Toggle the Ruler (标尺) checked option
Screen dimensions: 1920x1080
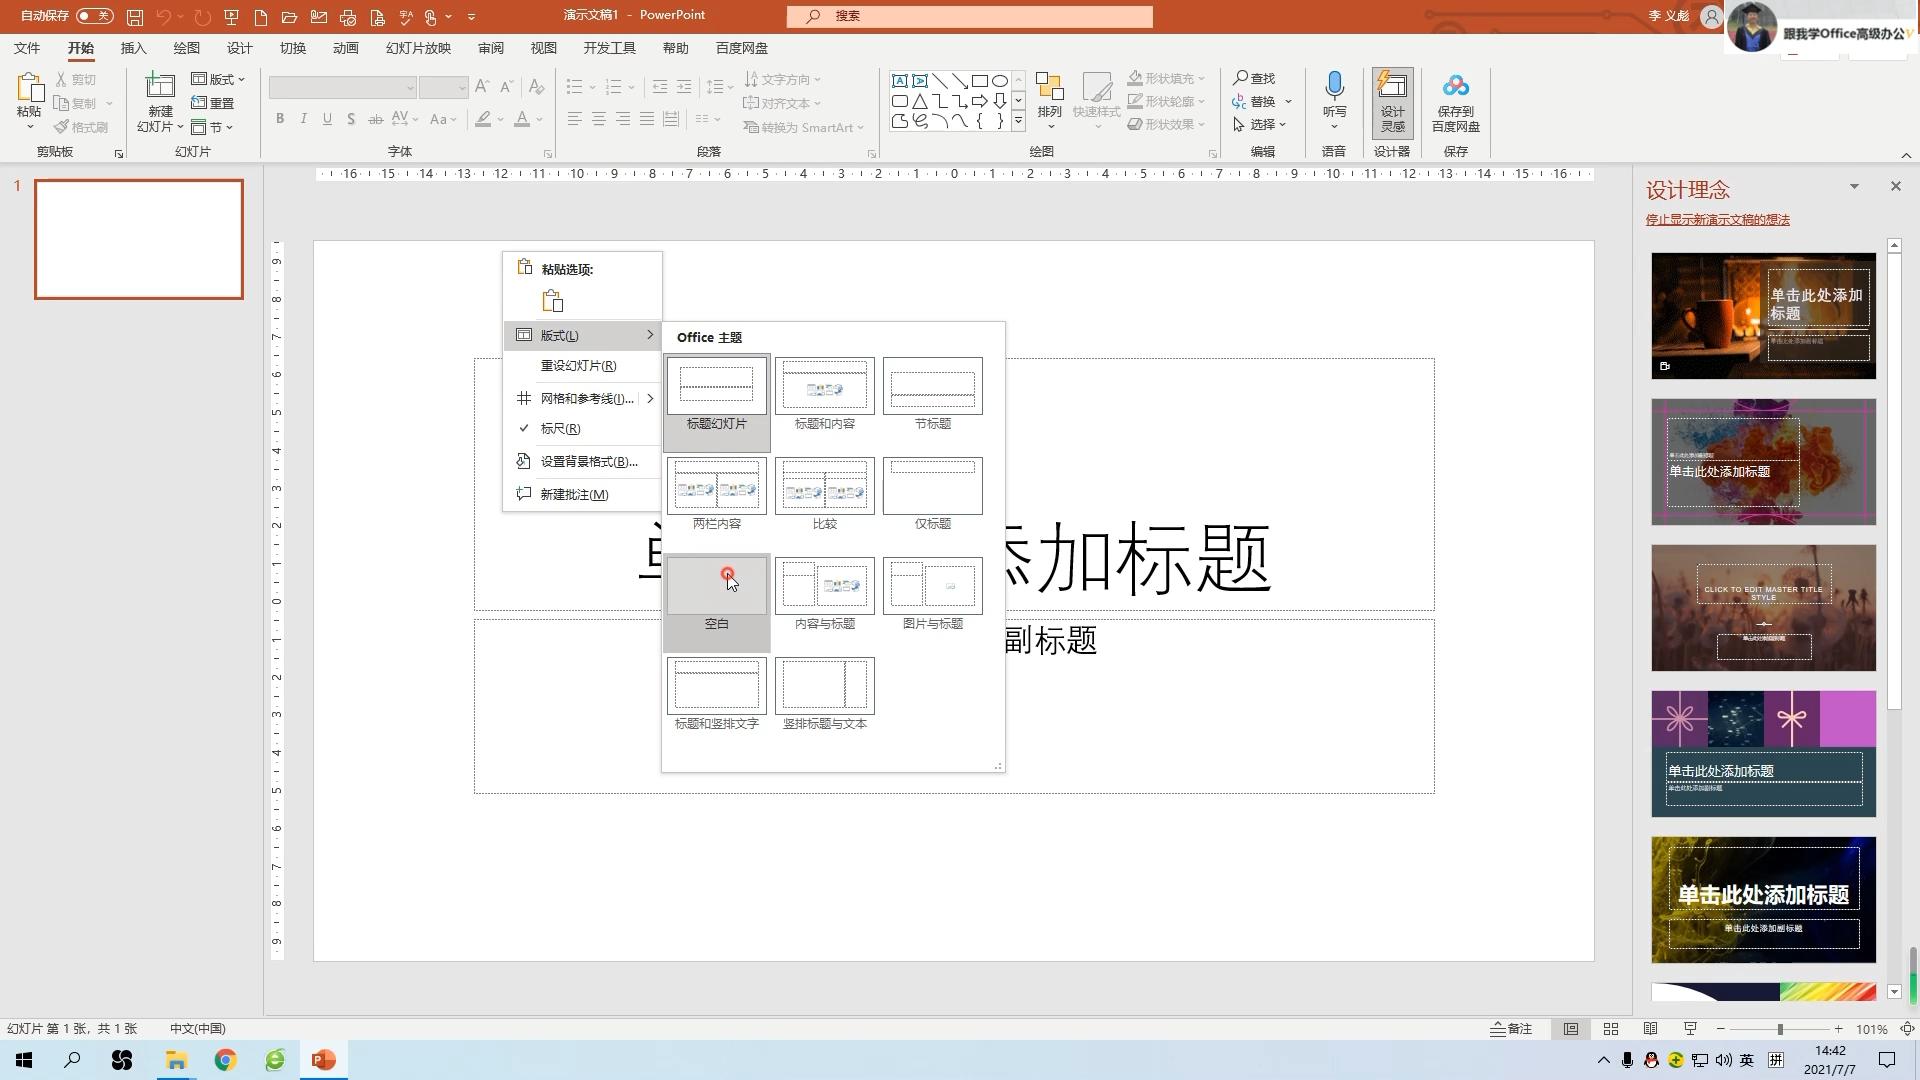click(x=560, y=428)
